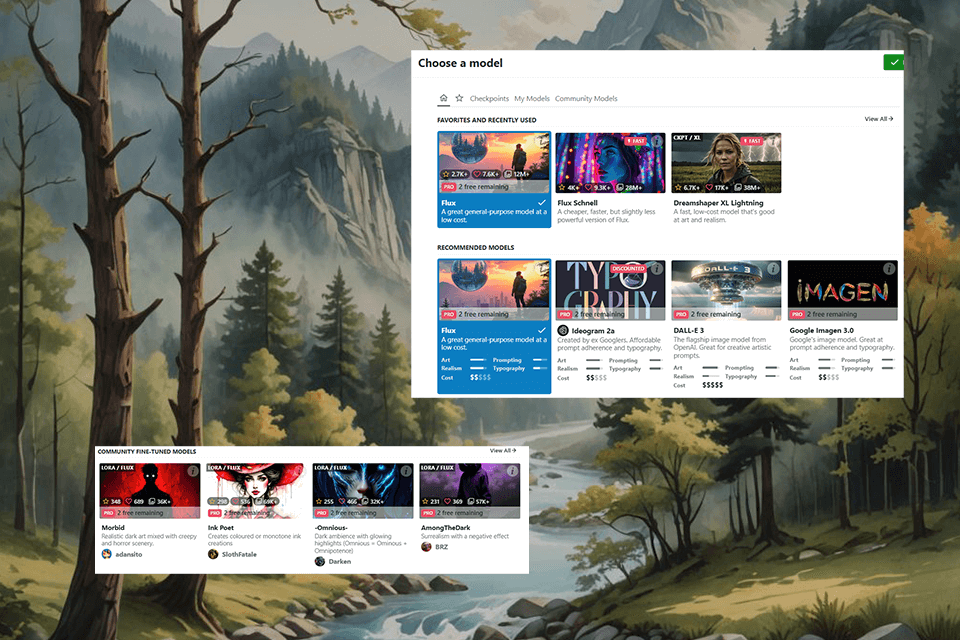Click the Dreamshaper XL Lightning title text
960x640 pixels.
718,203
